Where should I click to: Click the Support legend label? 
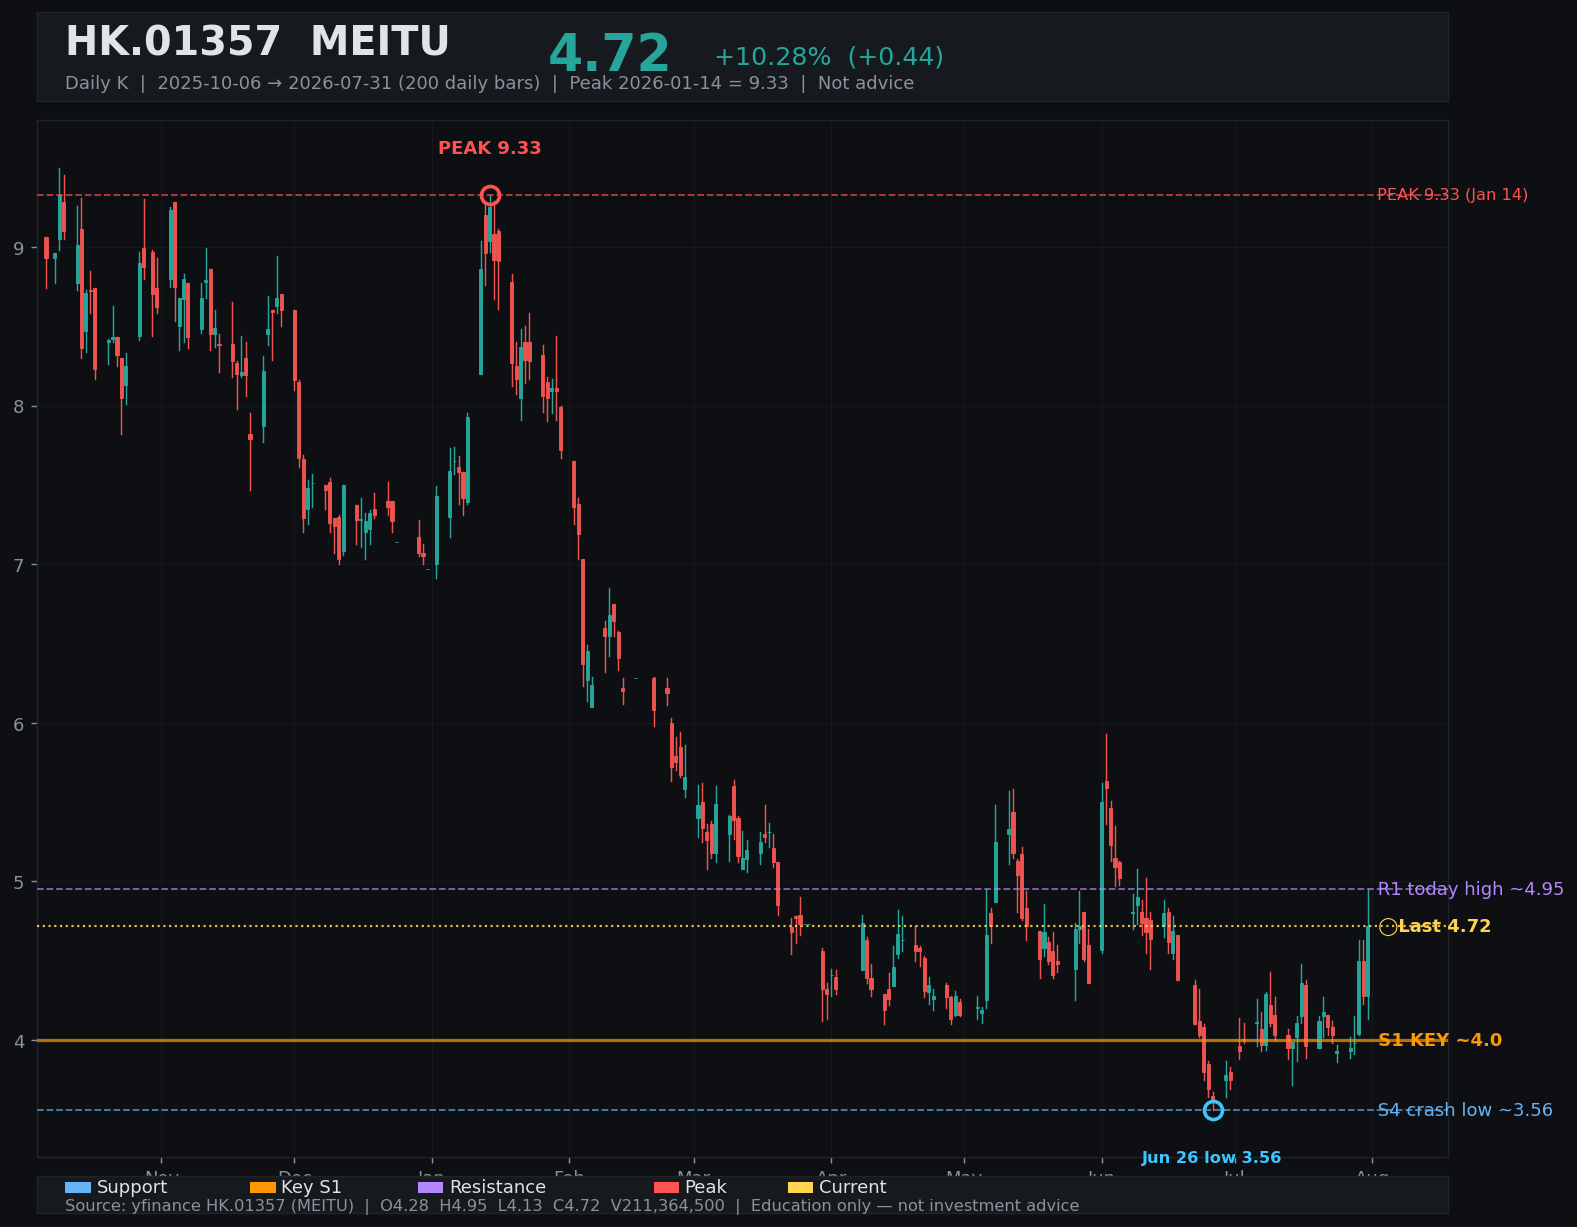[132, 1187]
